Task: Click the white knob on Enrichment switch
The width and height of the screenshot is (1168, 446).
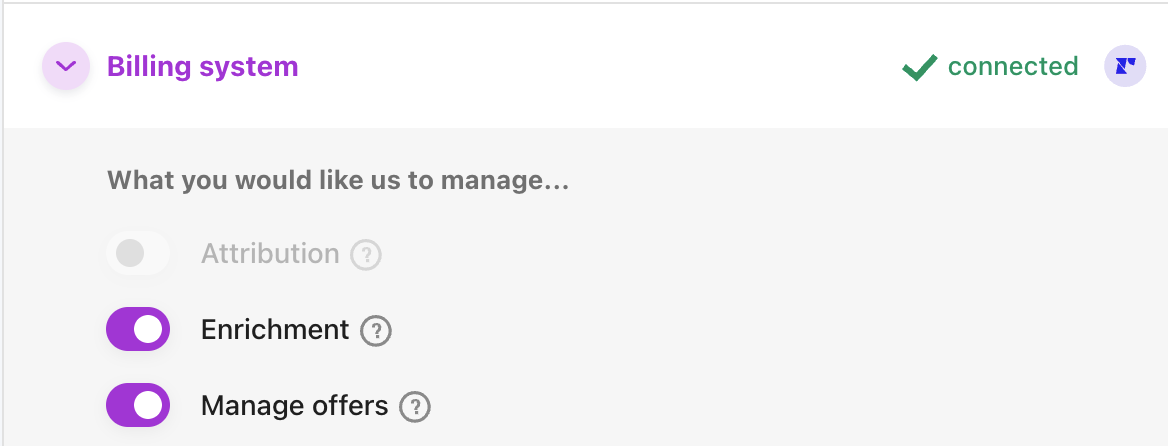Action: pyautogui.click(x=149, y=329)
